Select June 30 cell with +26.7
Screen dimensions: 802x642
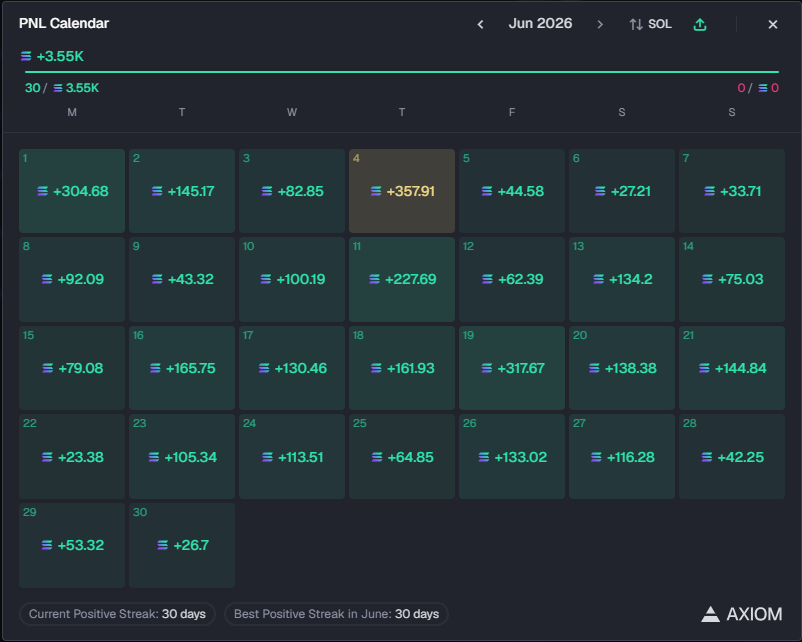182,545
